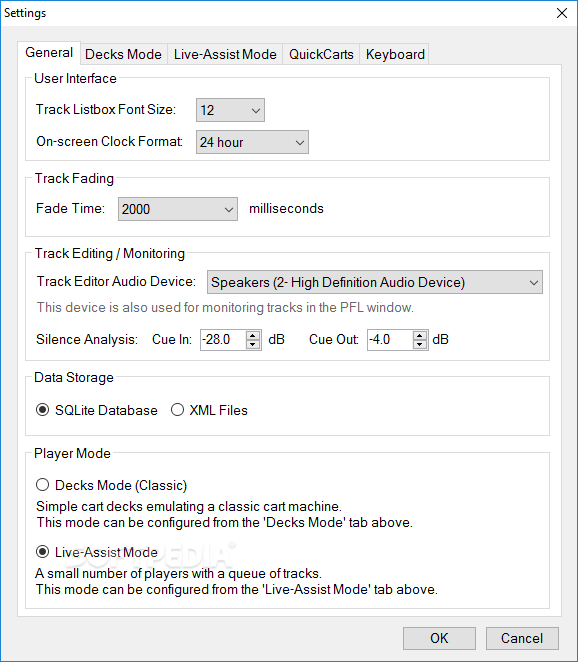Screen dimensions: 578x662
Task: Go to the QuickCarts tab
Action: [321, 54]
